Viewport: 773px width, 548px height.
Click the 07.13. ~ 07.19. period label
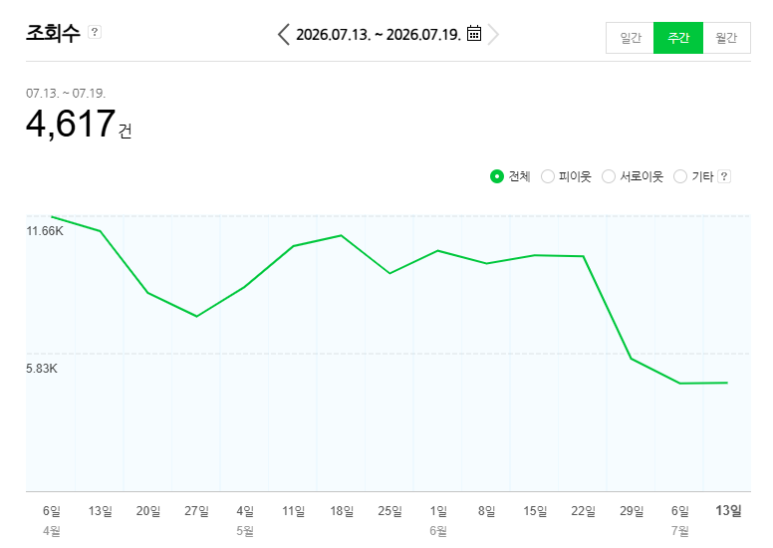tap(66, 93)
